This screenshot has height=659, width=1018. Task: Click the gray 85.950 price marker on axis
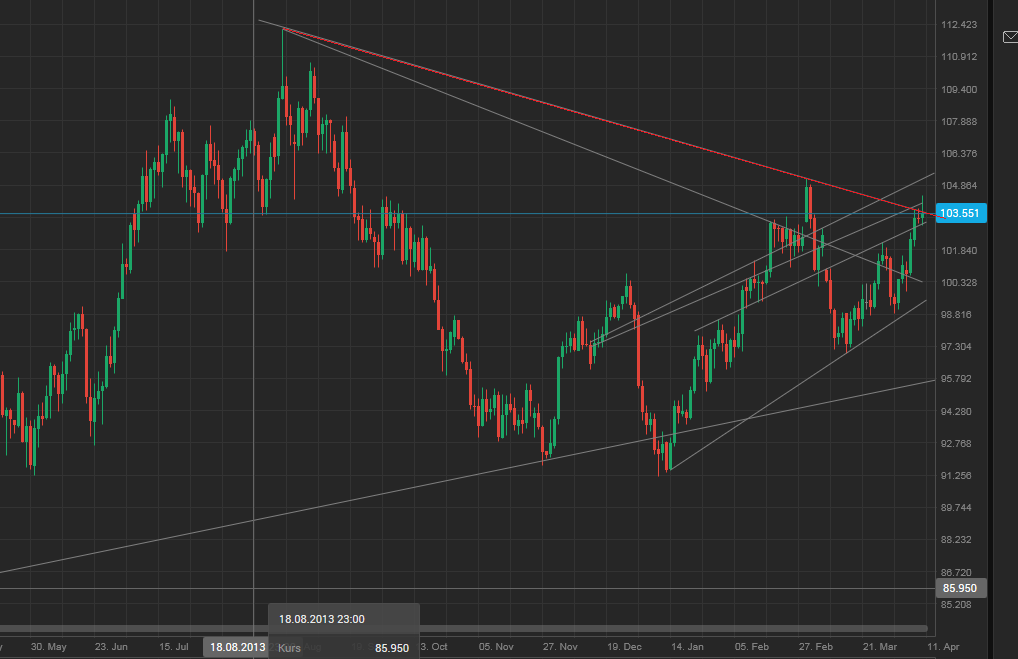point(959,588)
